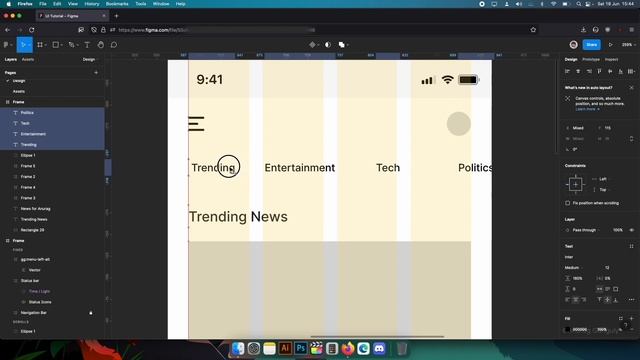Toggle Fix position when scrolling checkbox
The width and height of the screenshot is (640, 360).
click(x=568, y=203)
